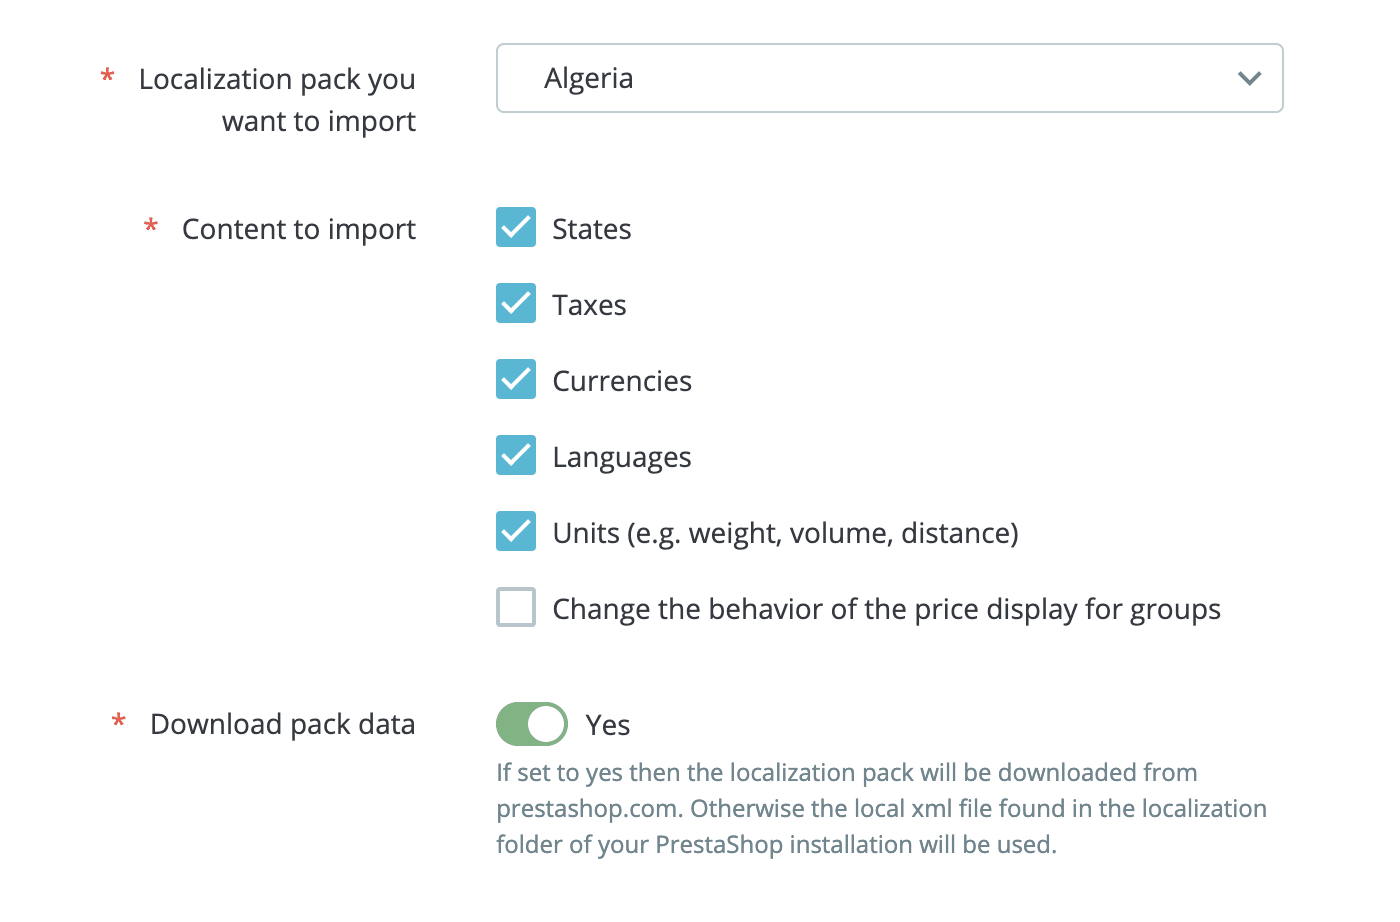Click the States label text
Viewport: 1400px width, 922px height.
click(591, 228)
